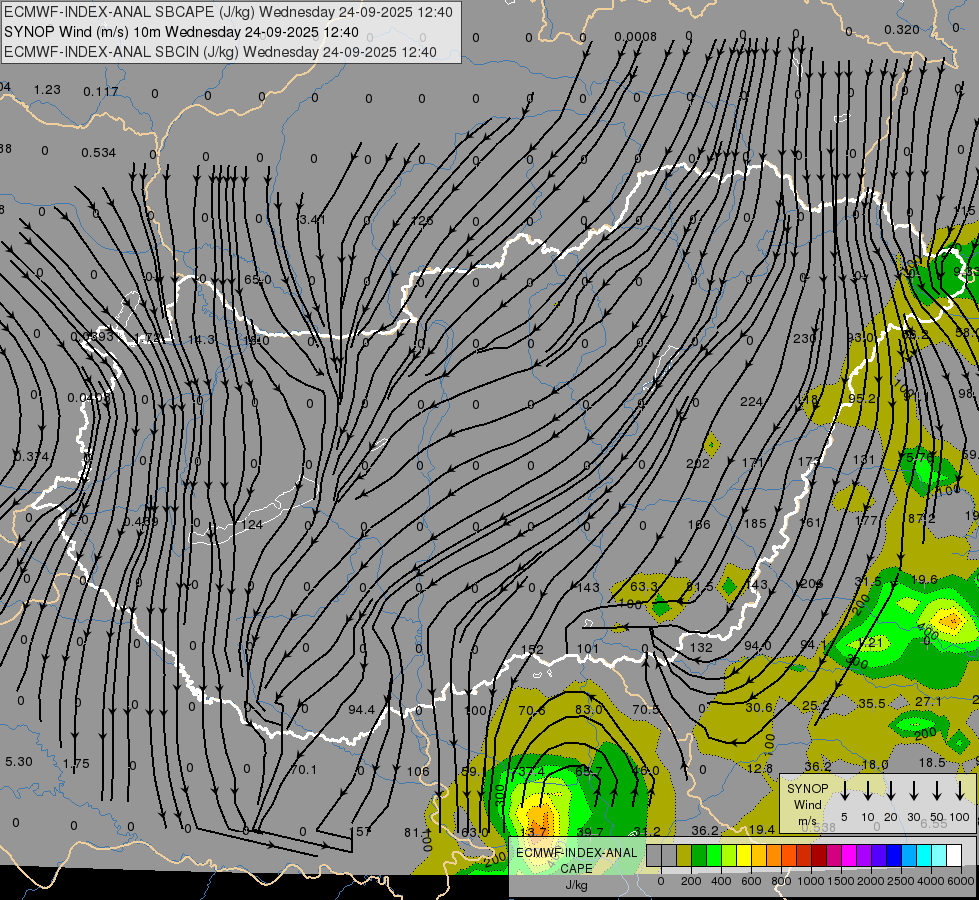Click the J/kg unit label under CAPE
This screenshot has height=900, width=979.
click(x=576, y=885)
